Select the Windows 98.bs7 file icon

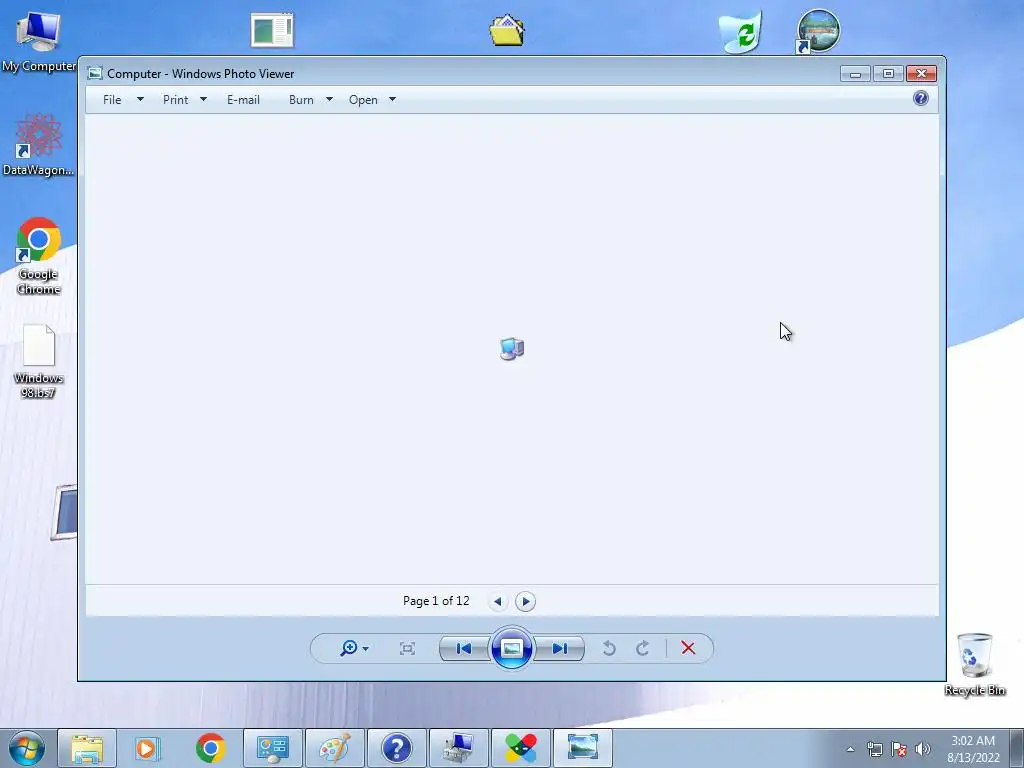pos(38,361)
